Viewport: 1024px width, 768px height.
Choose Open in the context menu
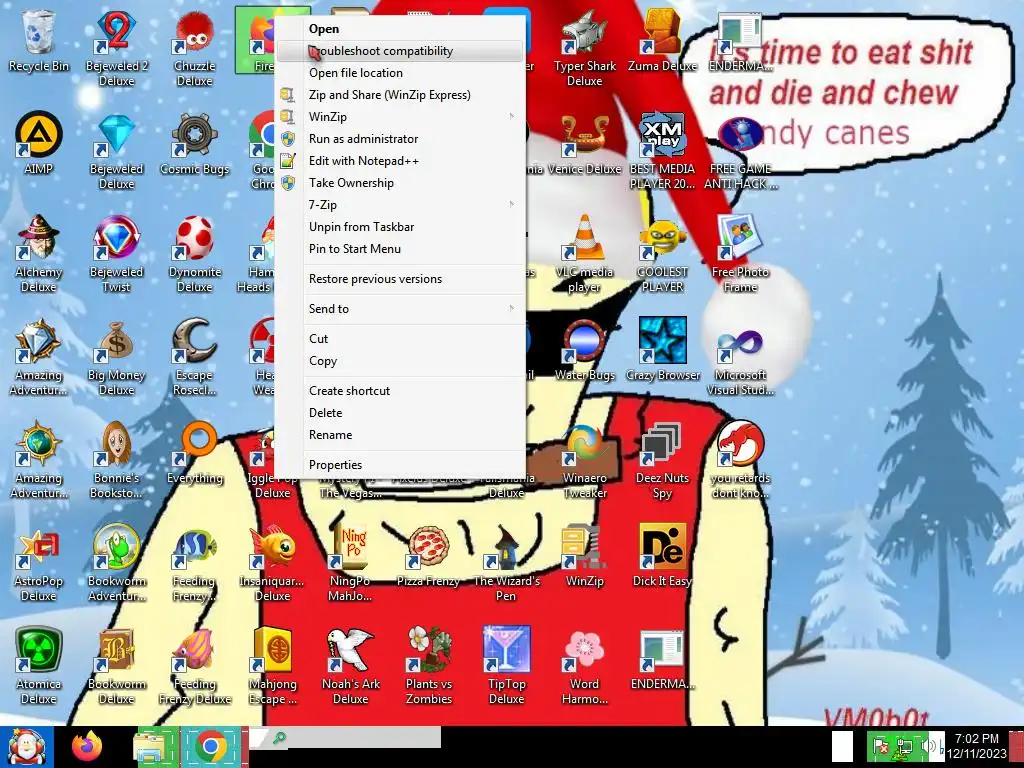(400, 29)
